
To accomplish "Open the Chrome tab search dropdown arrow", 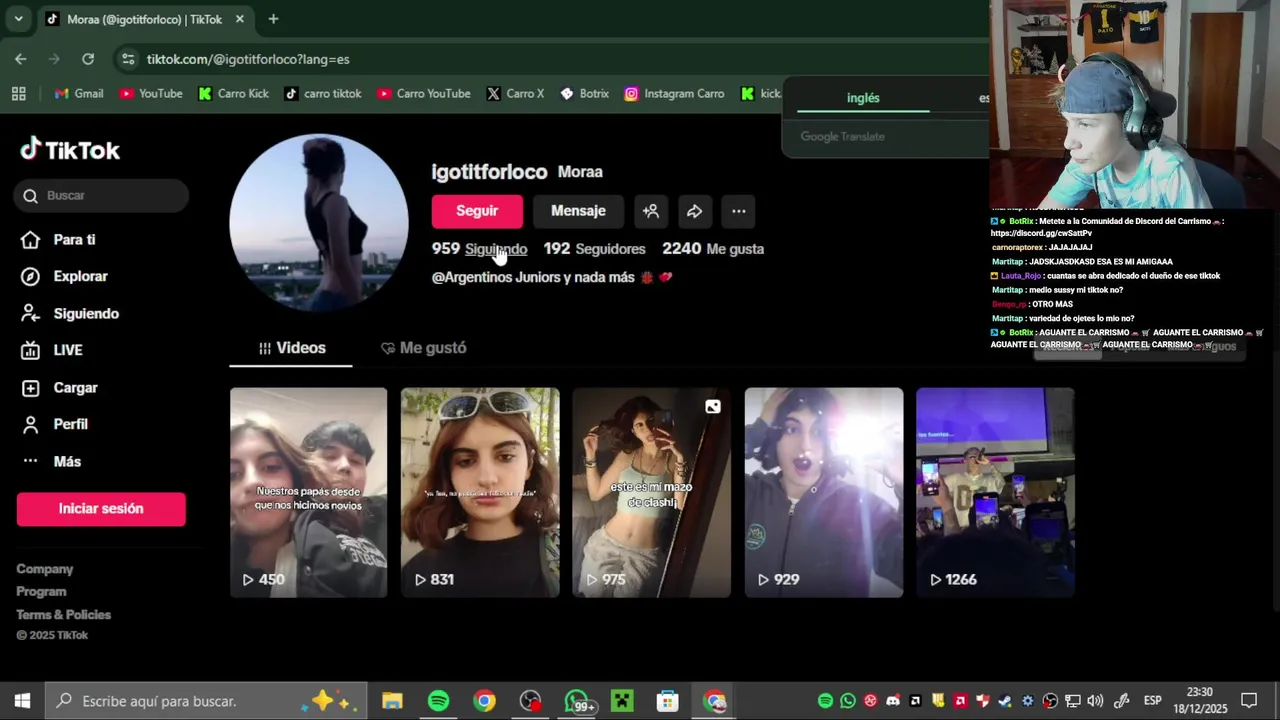I will [x=18, y=19].
